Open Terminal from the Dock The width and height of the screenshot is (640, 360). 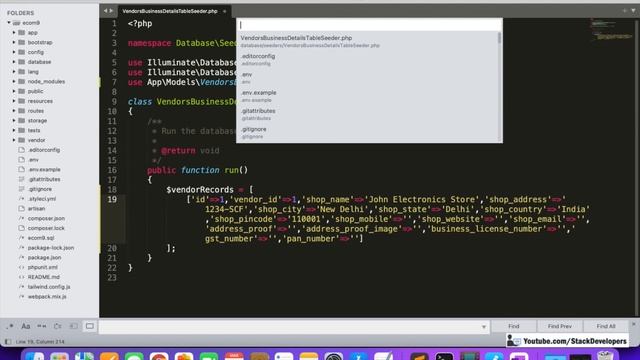click(x=444, y=357)
